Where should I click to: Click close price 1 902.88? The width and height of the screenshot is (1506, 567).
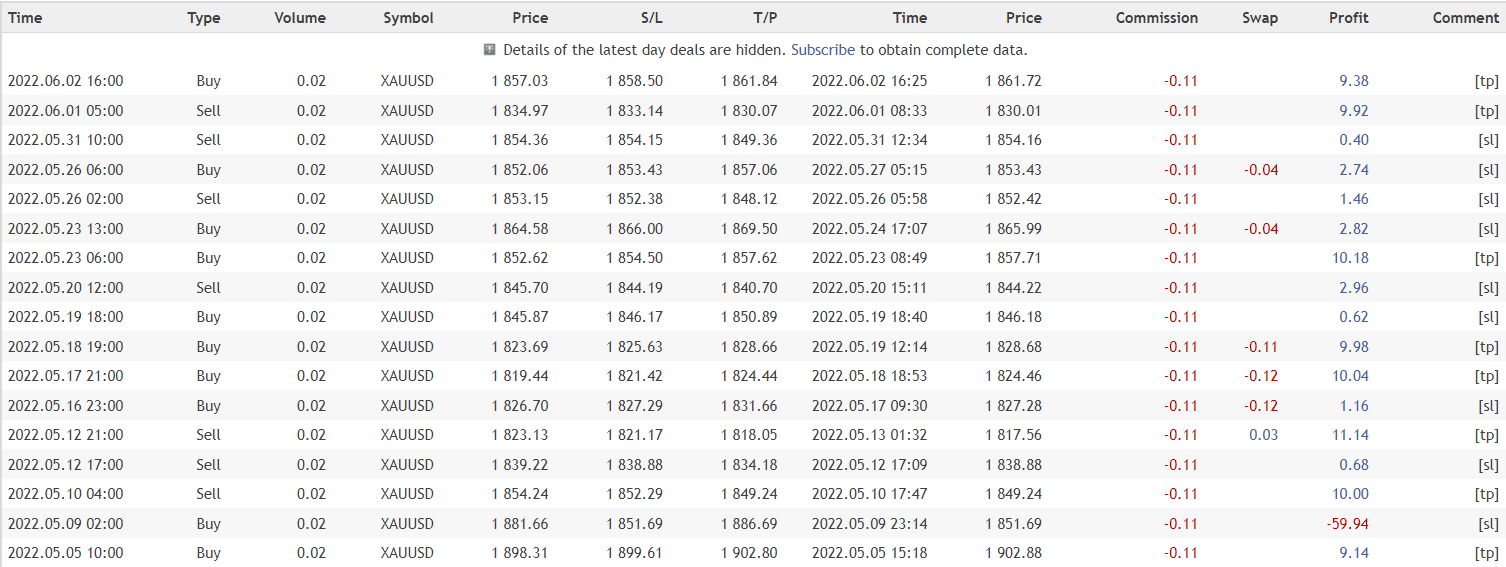tap(1013, 553)
